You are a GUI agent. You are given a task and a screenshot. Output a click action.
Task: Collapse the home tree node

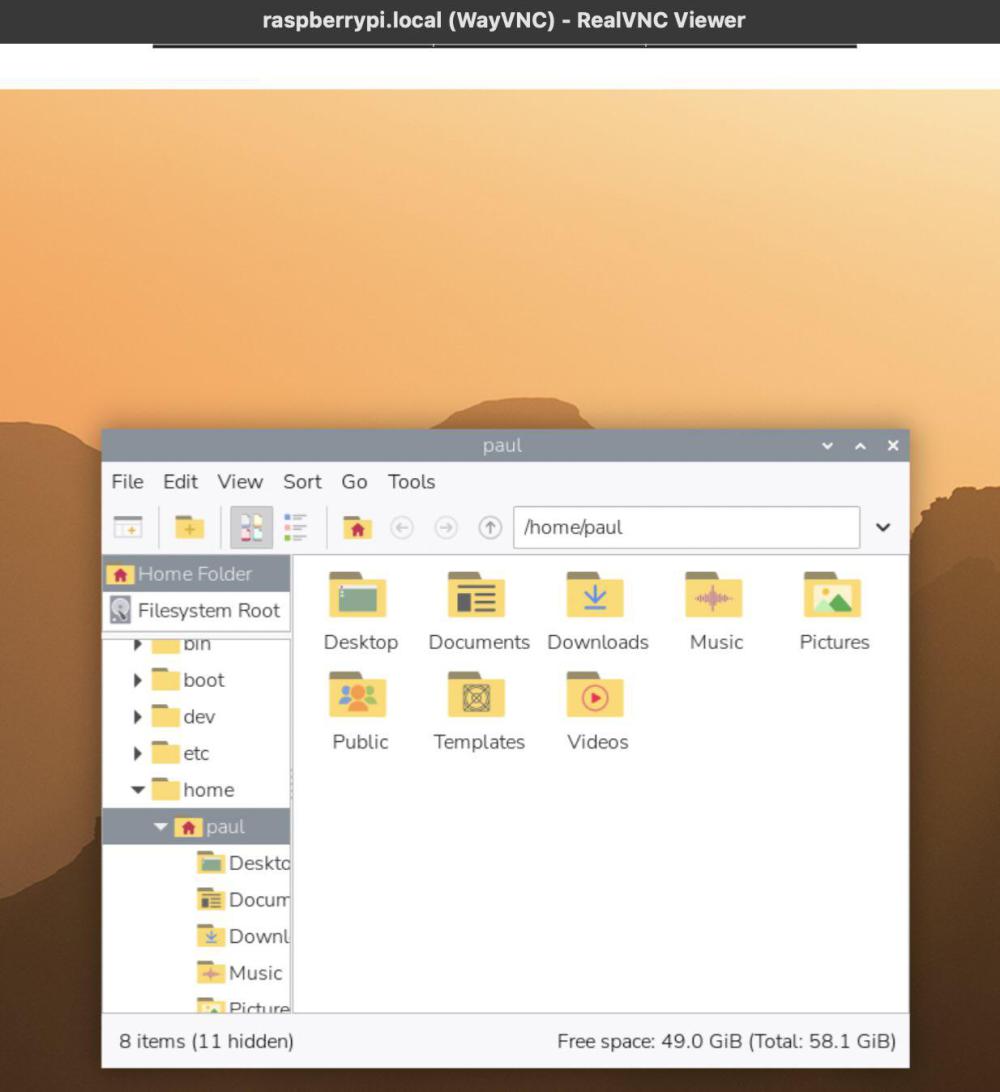138,790
